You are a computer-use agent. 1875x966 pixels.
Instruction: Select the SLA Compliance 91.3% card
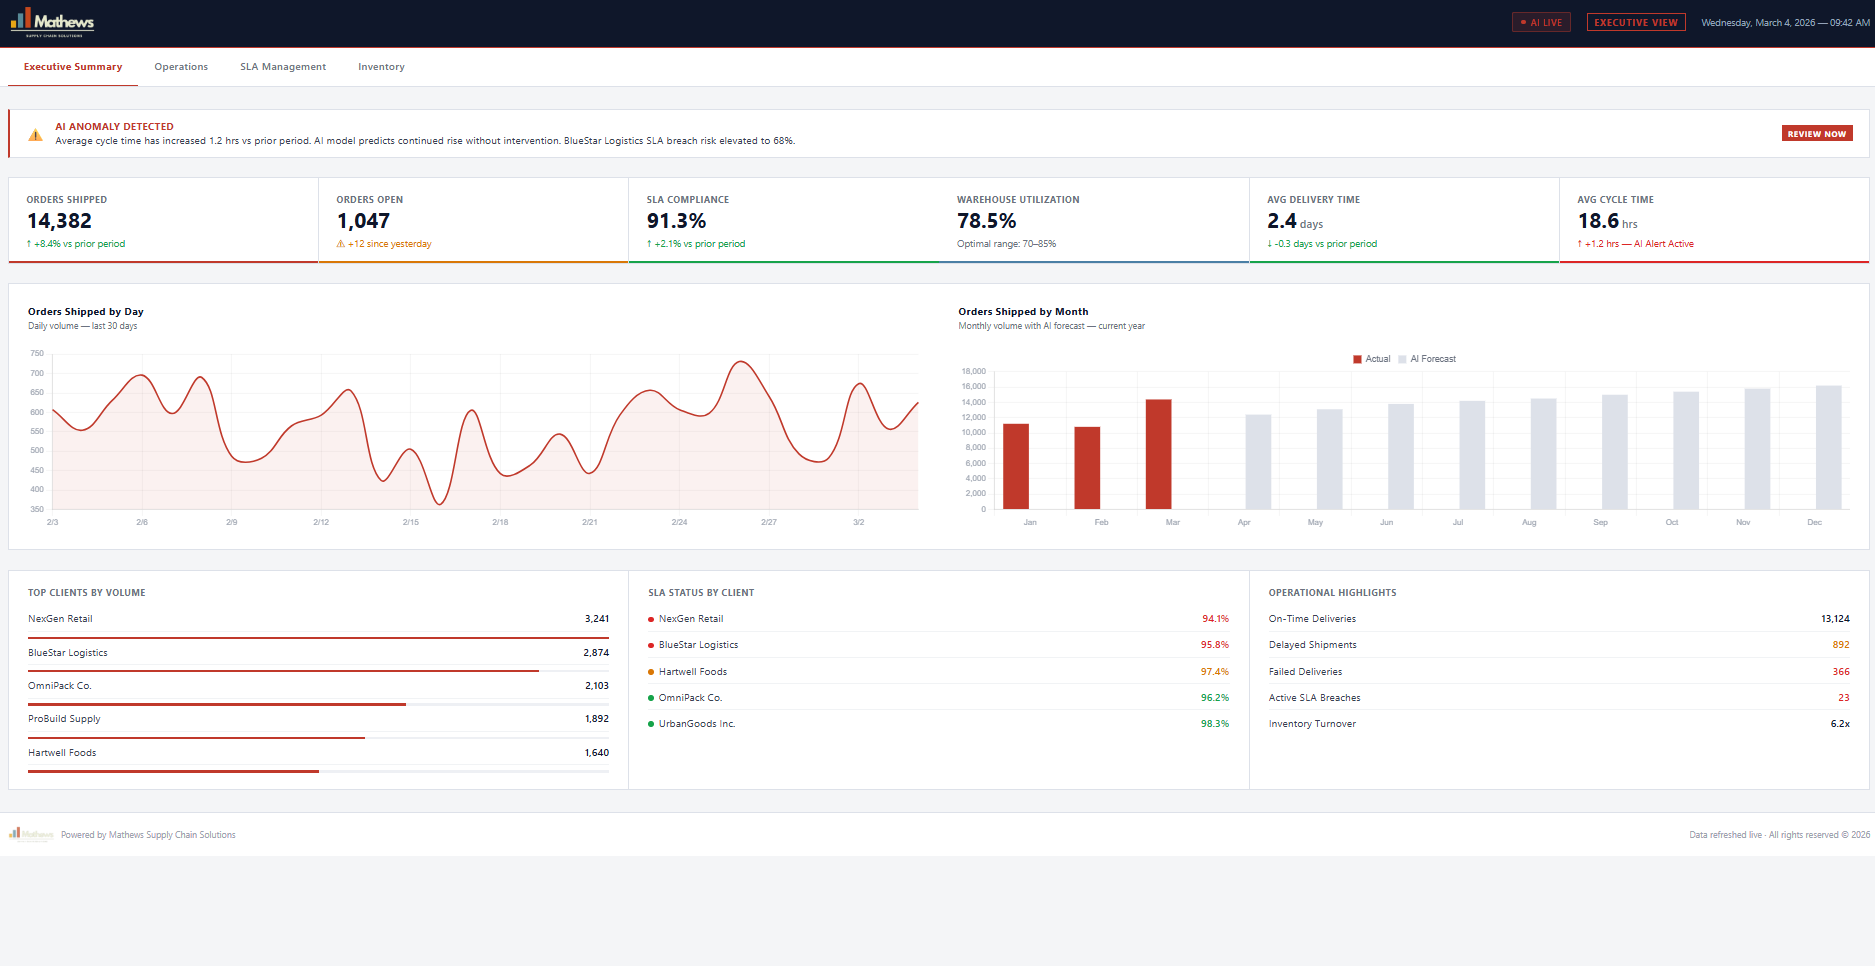(x=784, y=221)
